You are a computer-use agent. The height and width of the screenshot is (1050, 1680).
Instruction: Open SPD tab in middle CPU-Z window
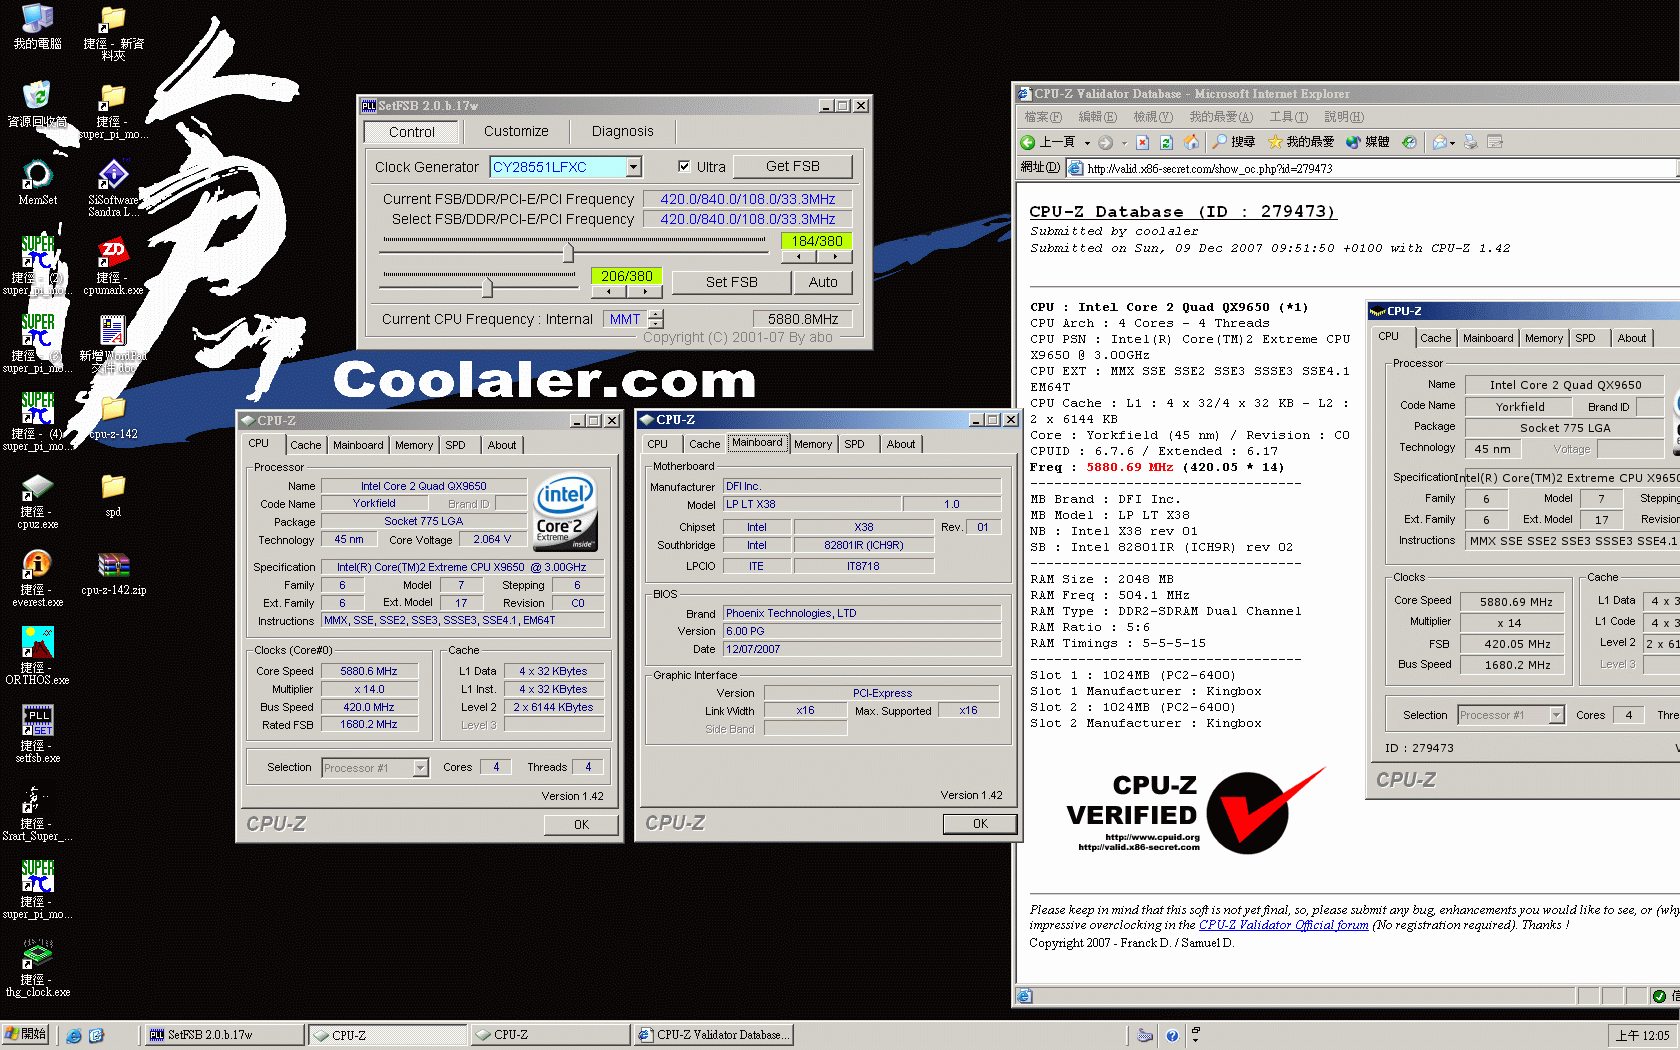[854, 444]
